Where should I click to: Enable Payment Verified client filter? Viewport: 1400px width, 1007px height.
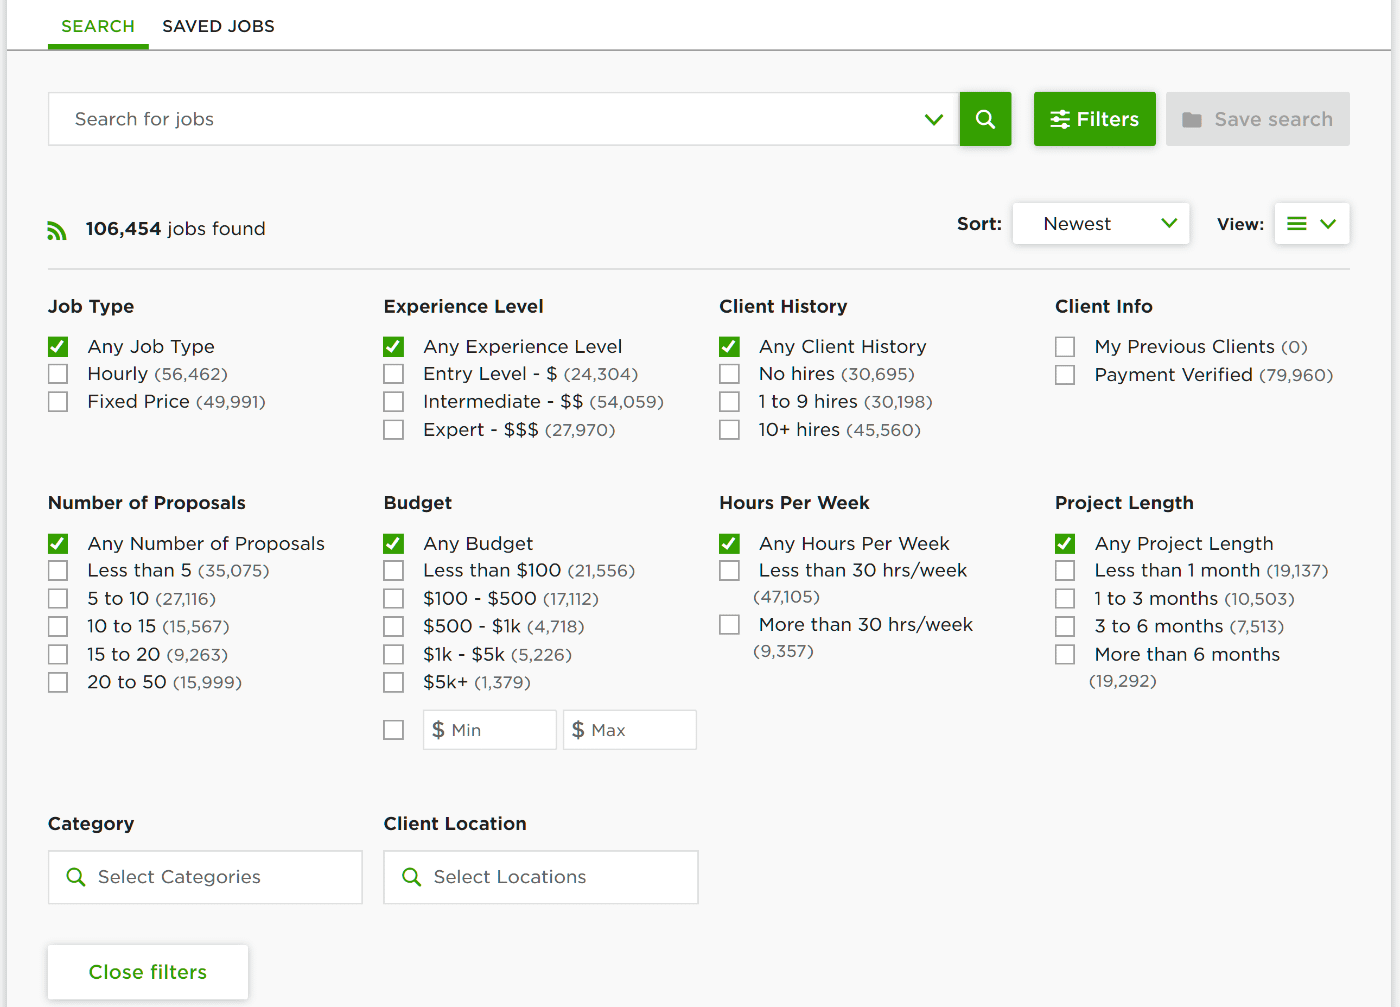coord(1065,375)
